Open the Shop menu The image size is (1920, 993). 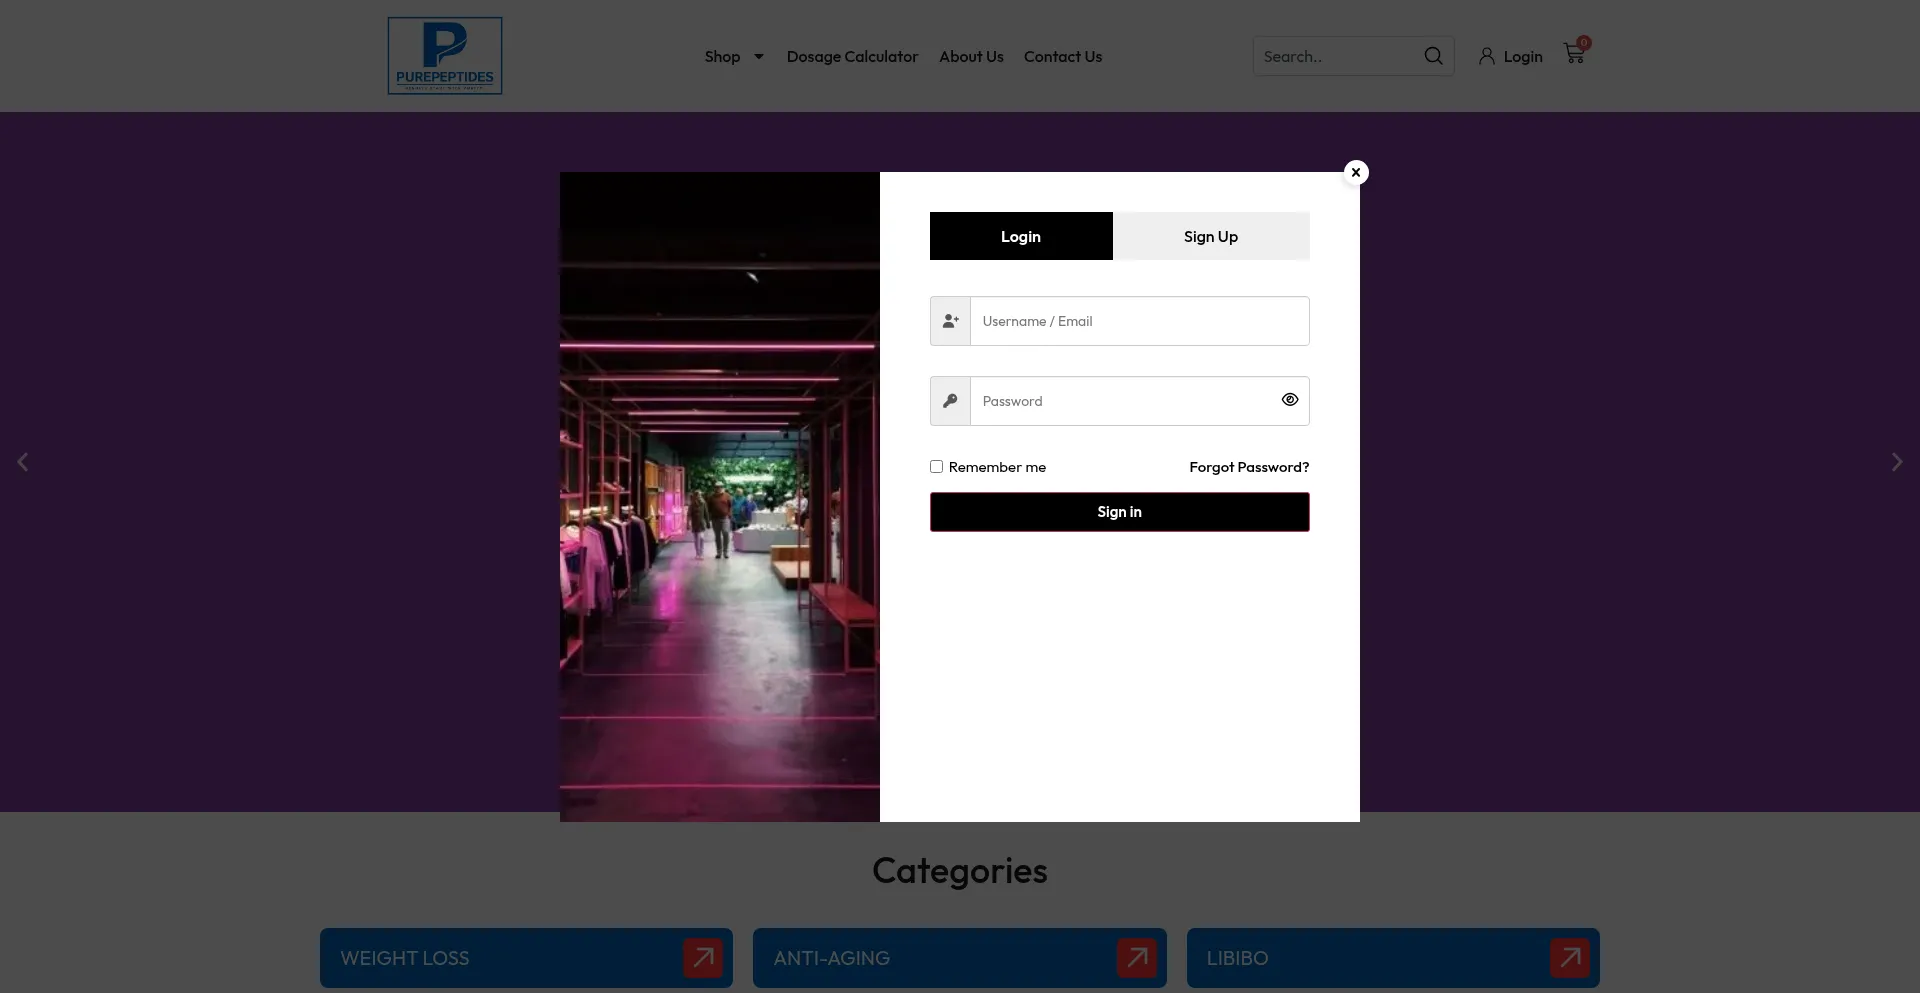tap(722, 57)
